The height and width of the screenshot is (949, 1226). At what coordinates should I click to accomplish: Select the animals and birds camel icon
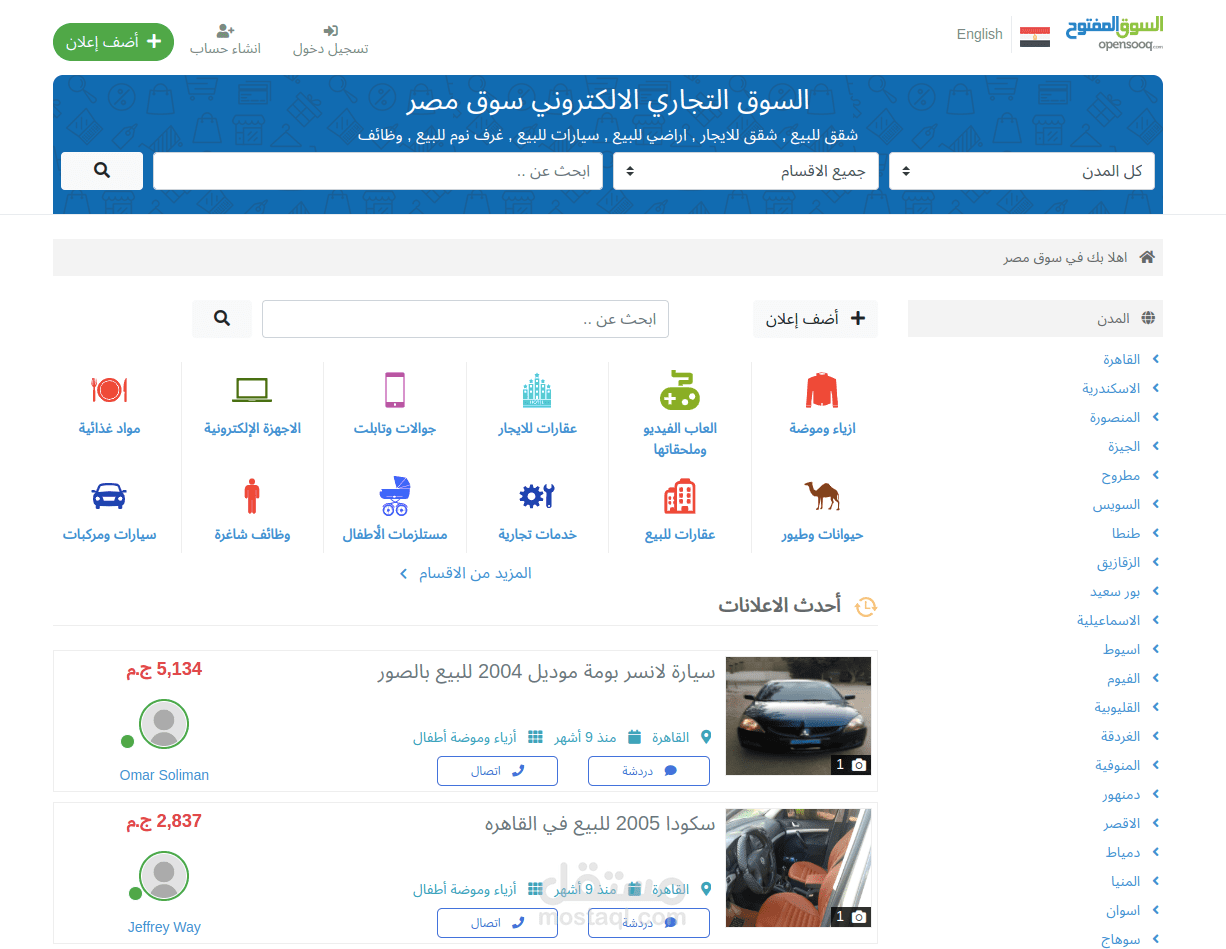tap(822, 496)
